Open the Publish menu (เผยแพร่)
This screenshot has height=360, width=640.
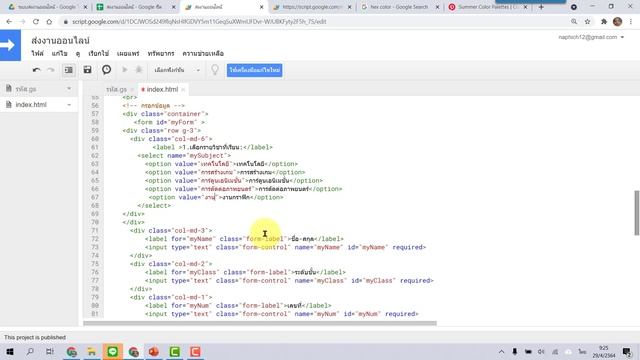(128, 53)
